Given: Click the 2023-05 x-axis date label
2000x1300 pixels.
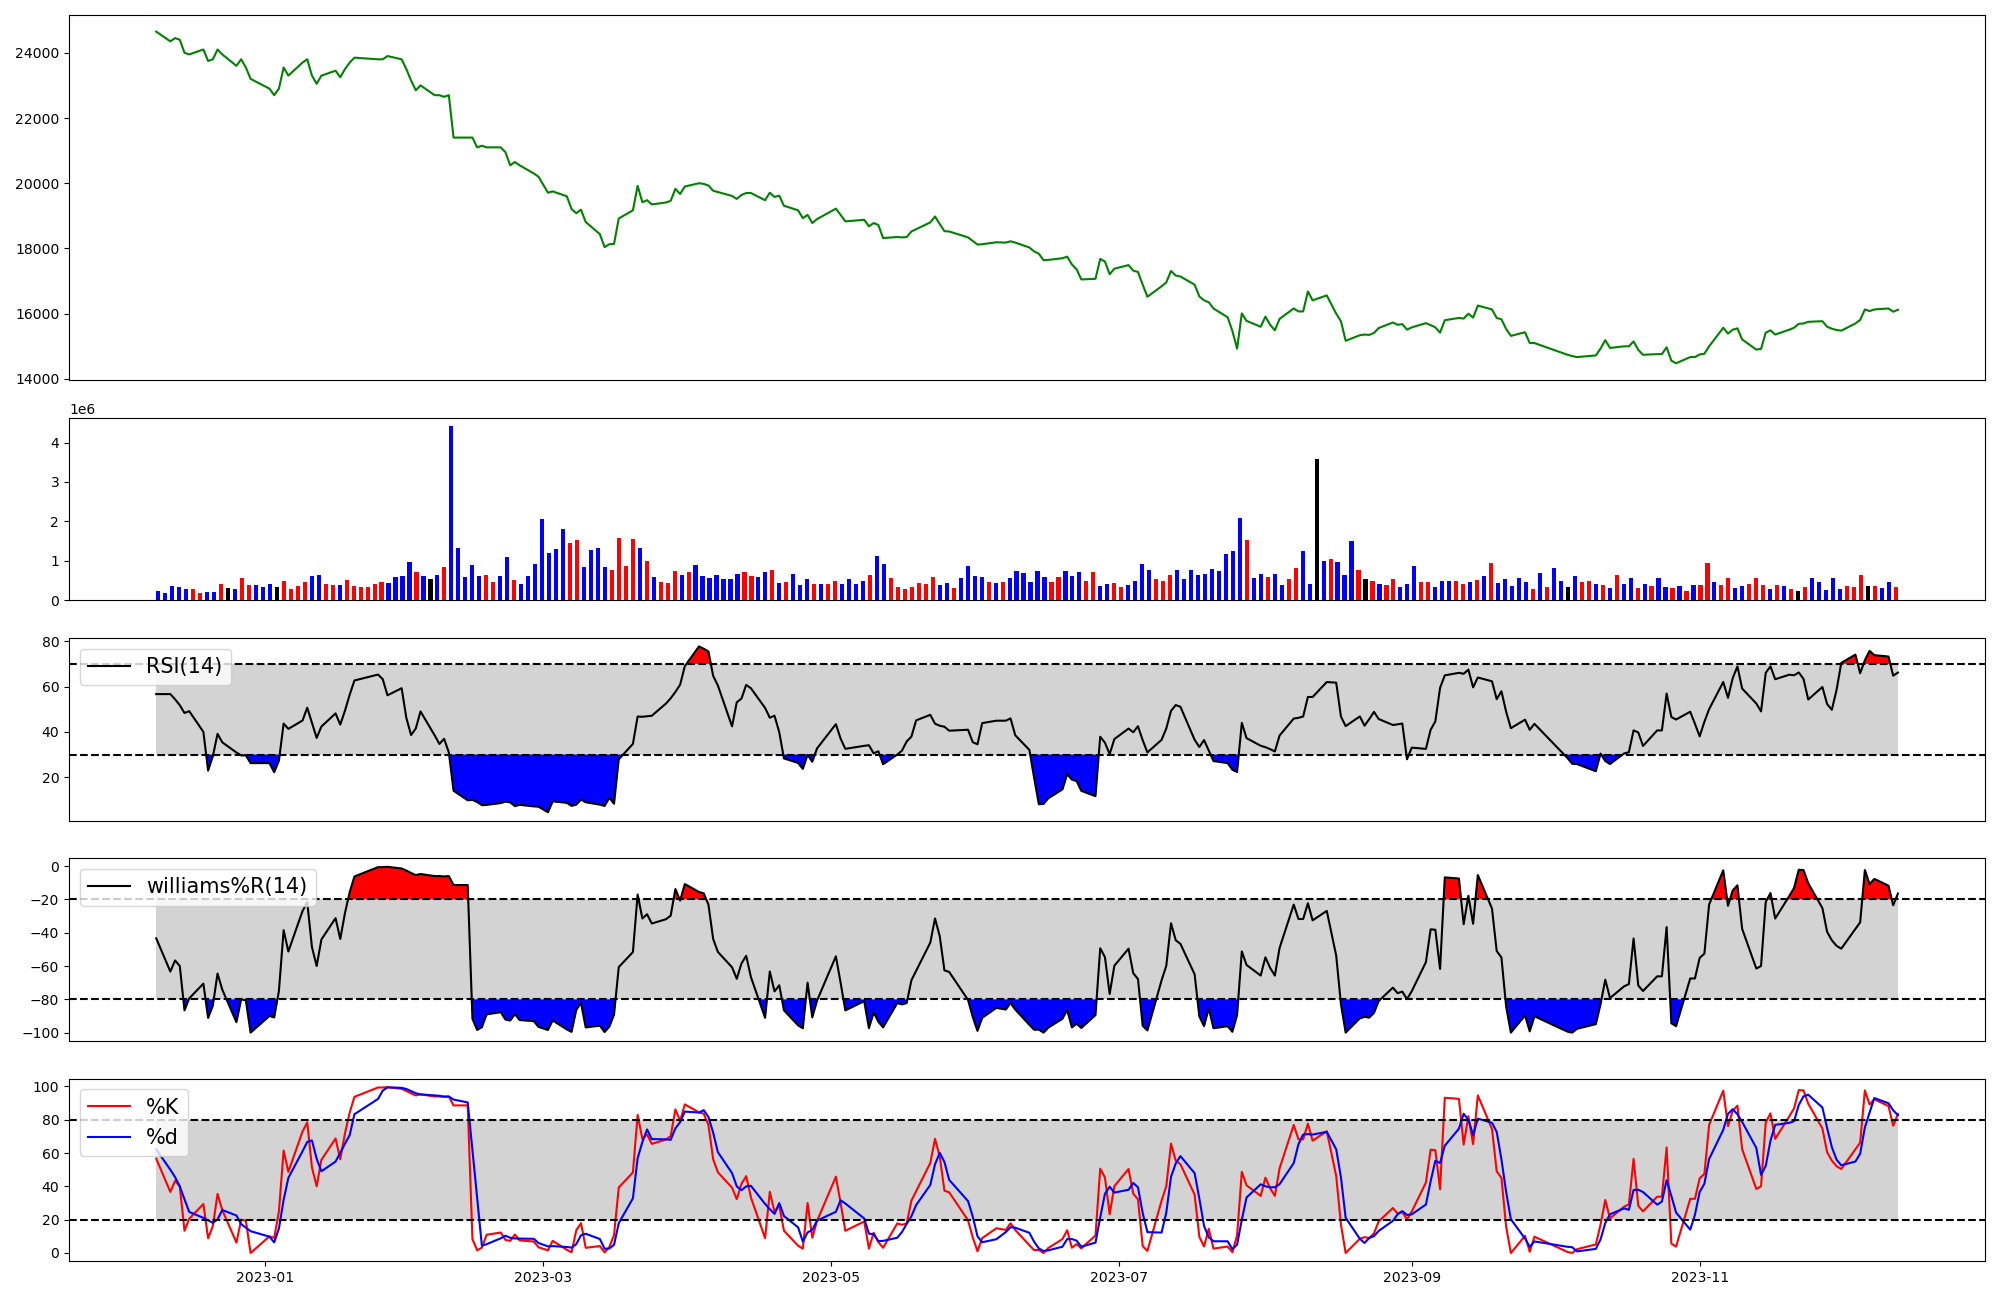Looking at the screenshot, I should [x=830, y=1277].
